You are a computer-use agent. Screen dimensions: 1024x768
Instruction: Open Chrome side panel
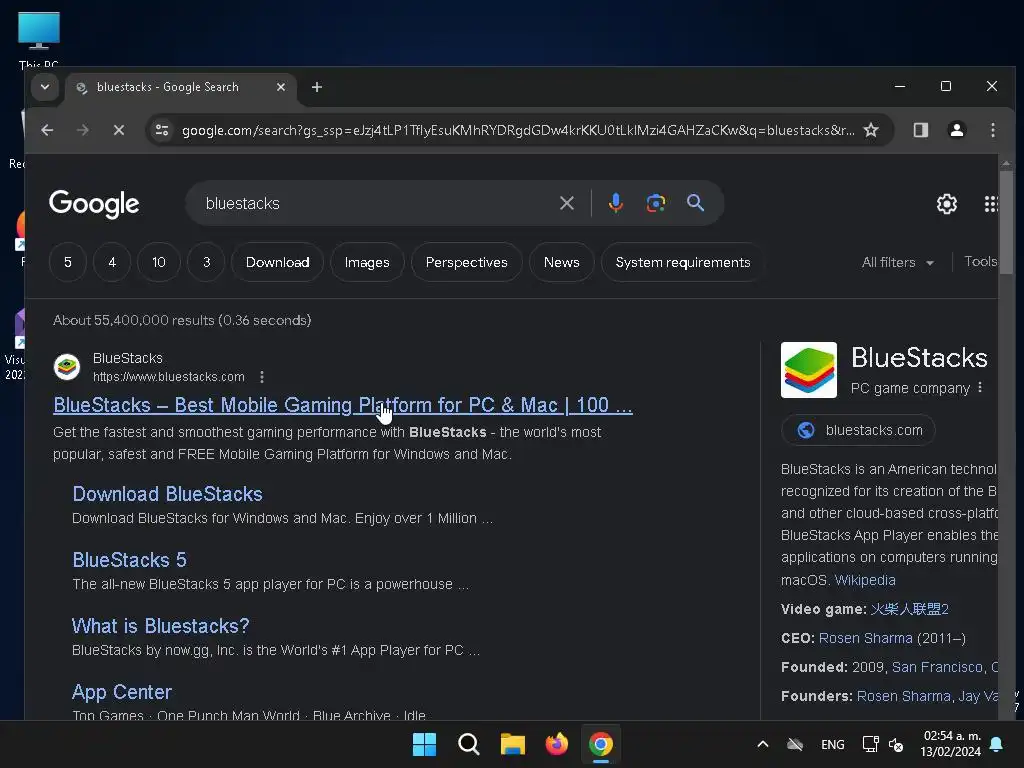[x=921, y=130]
